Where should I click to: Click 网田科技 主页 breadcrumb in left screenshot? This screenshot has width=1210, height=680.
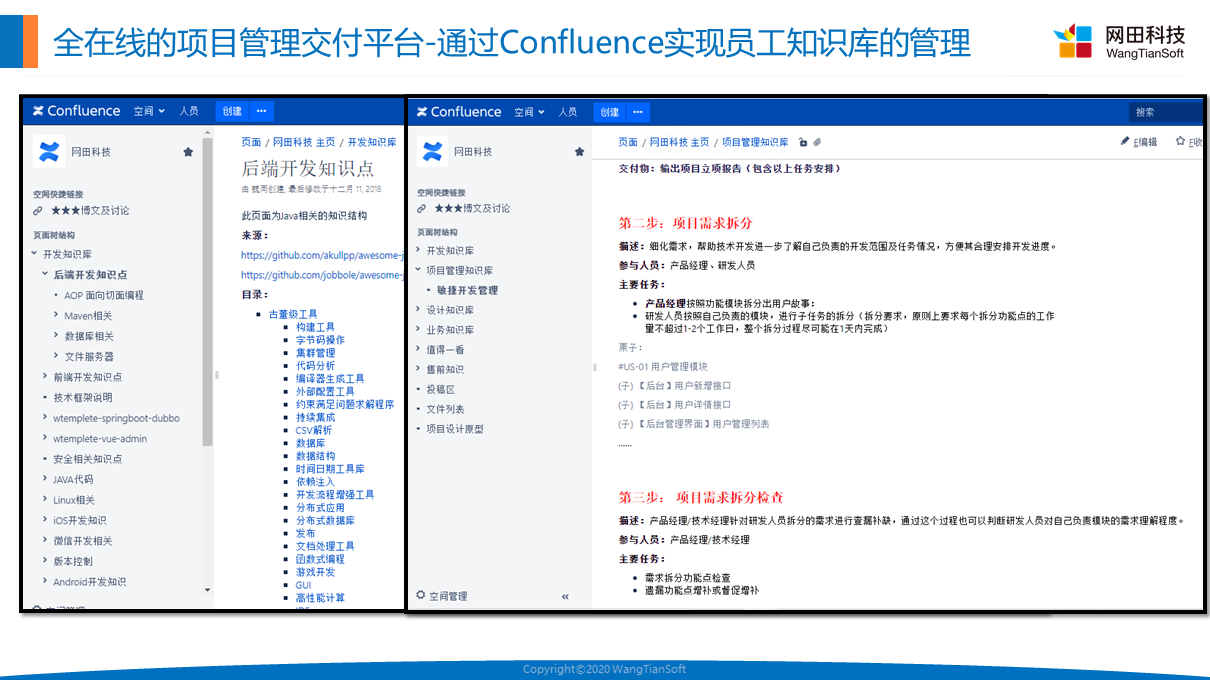point(304,143)
